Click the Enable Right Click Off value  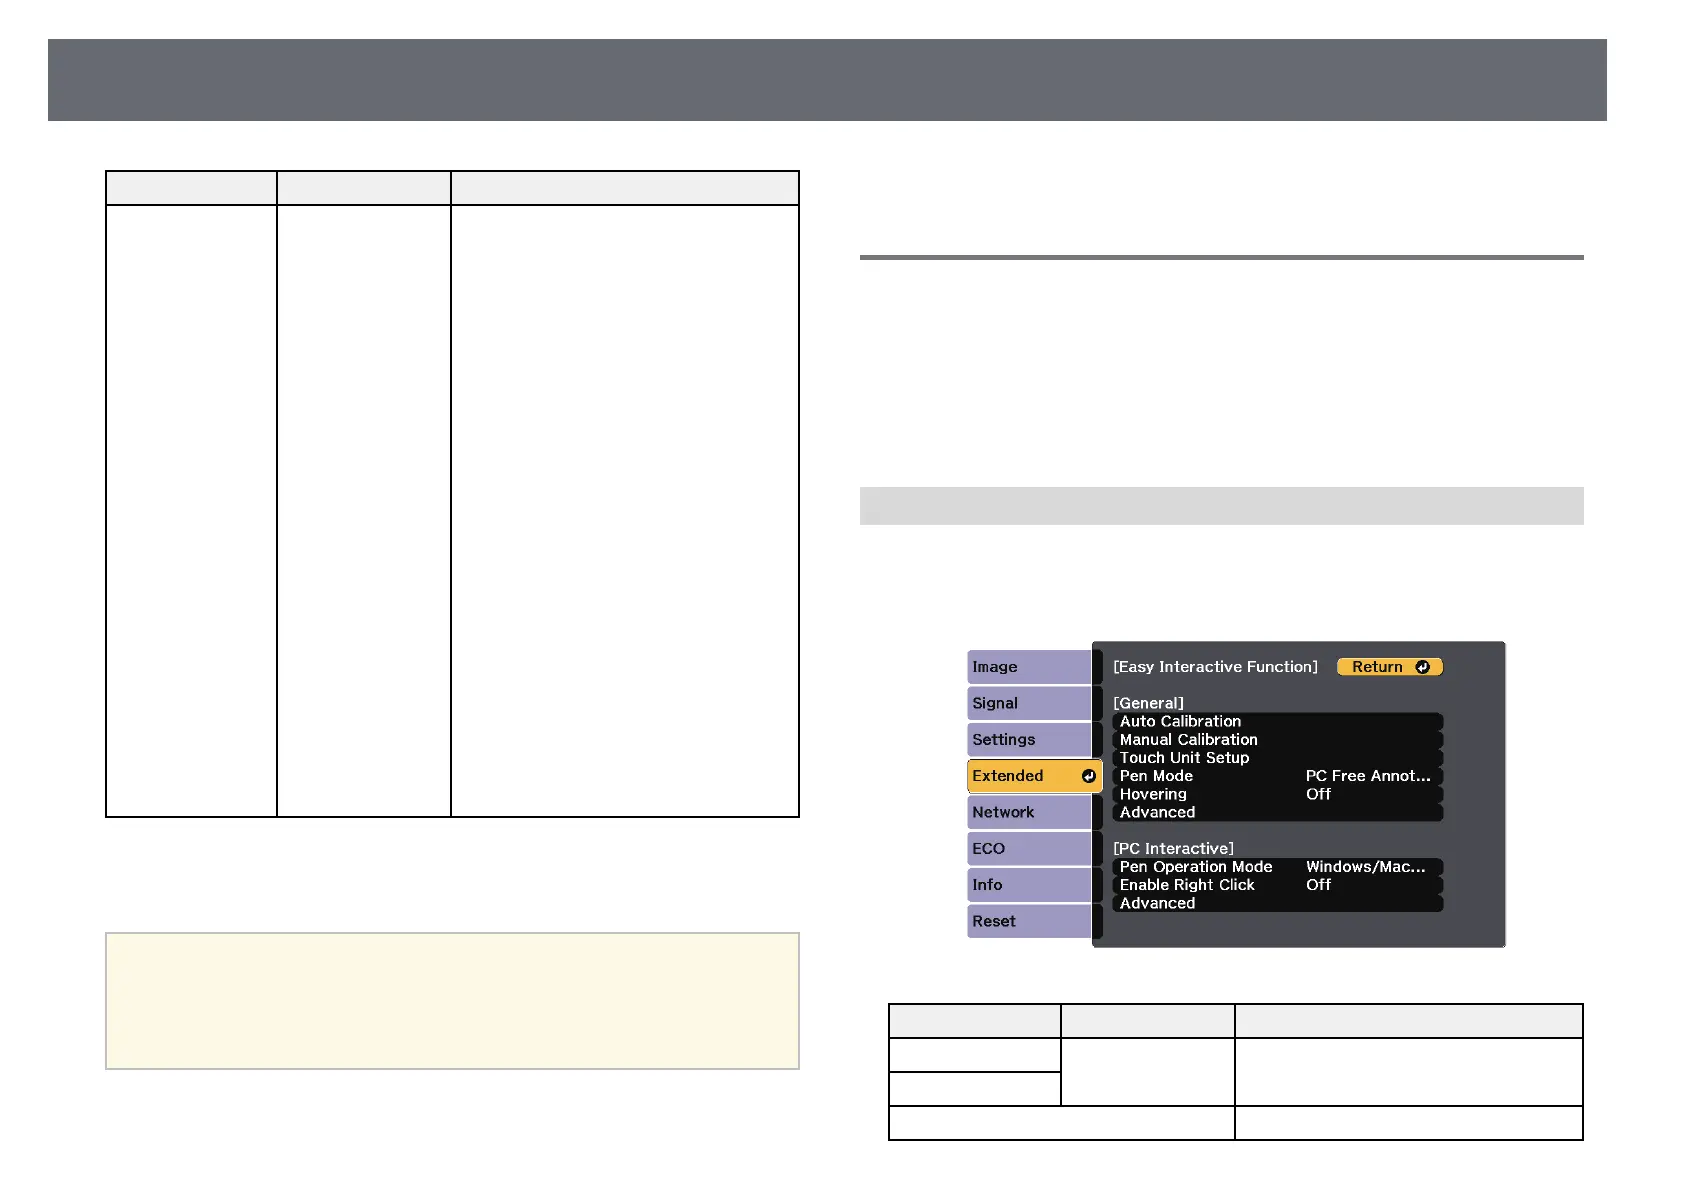coord(1318,885)
